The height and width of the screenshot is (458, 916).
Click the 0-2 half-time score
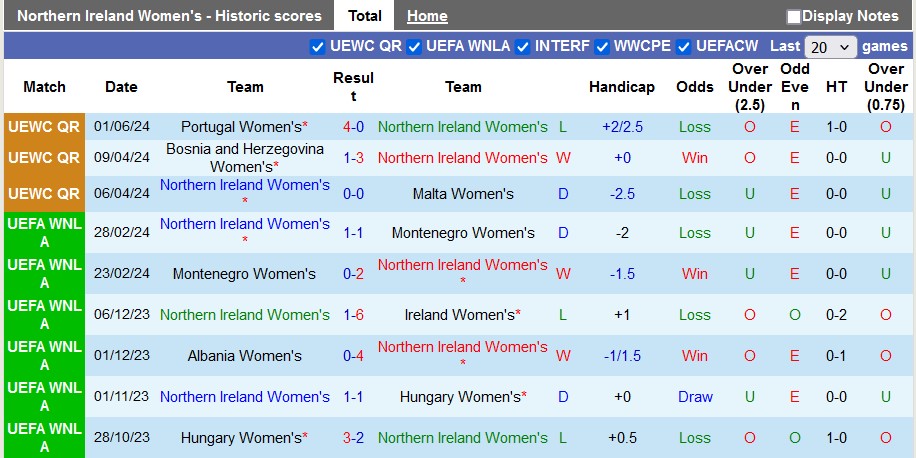click(x=837, y=315)
